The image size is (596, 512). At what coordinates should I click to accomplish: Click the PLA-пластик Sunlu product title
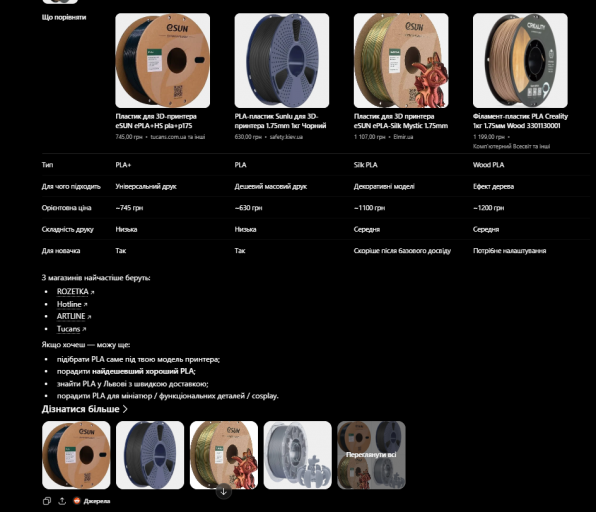280,121
